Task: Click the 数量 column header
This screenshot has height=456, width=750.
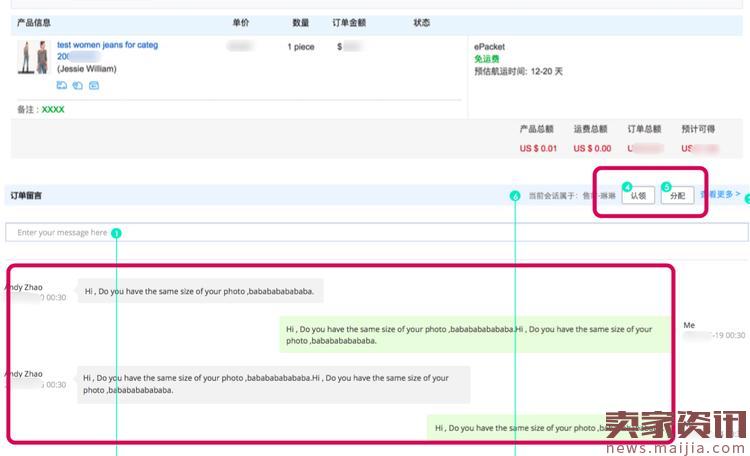Action: [300, 22]
